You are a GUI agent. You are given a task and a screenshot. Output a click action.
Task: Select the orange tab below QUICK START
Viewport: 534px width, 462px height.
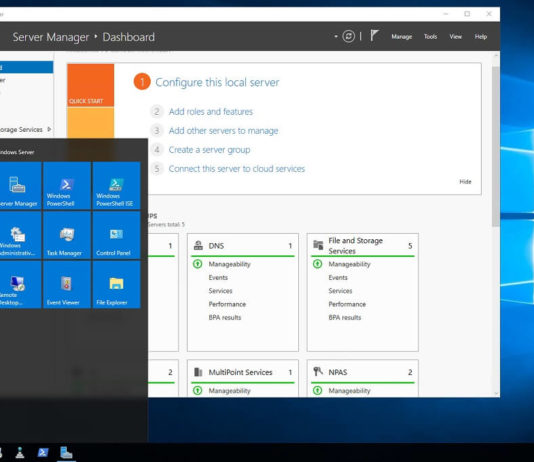91,123
